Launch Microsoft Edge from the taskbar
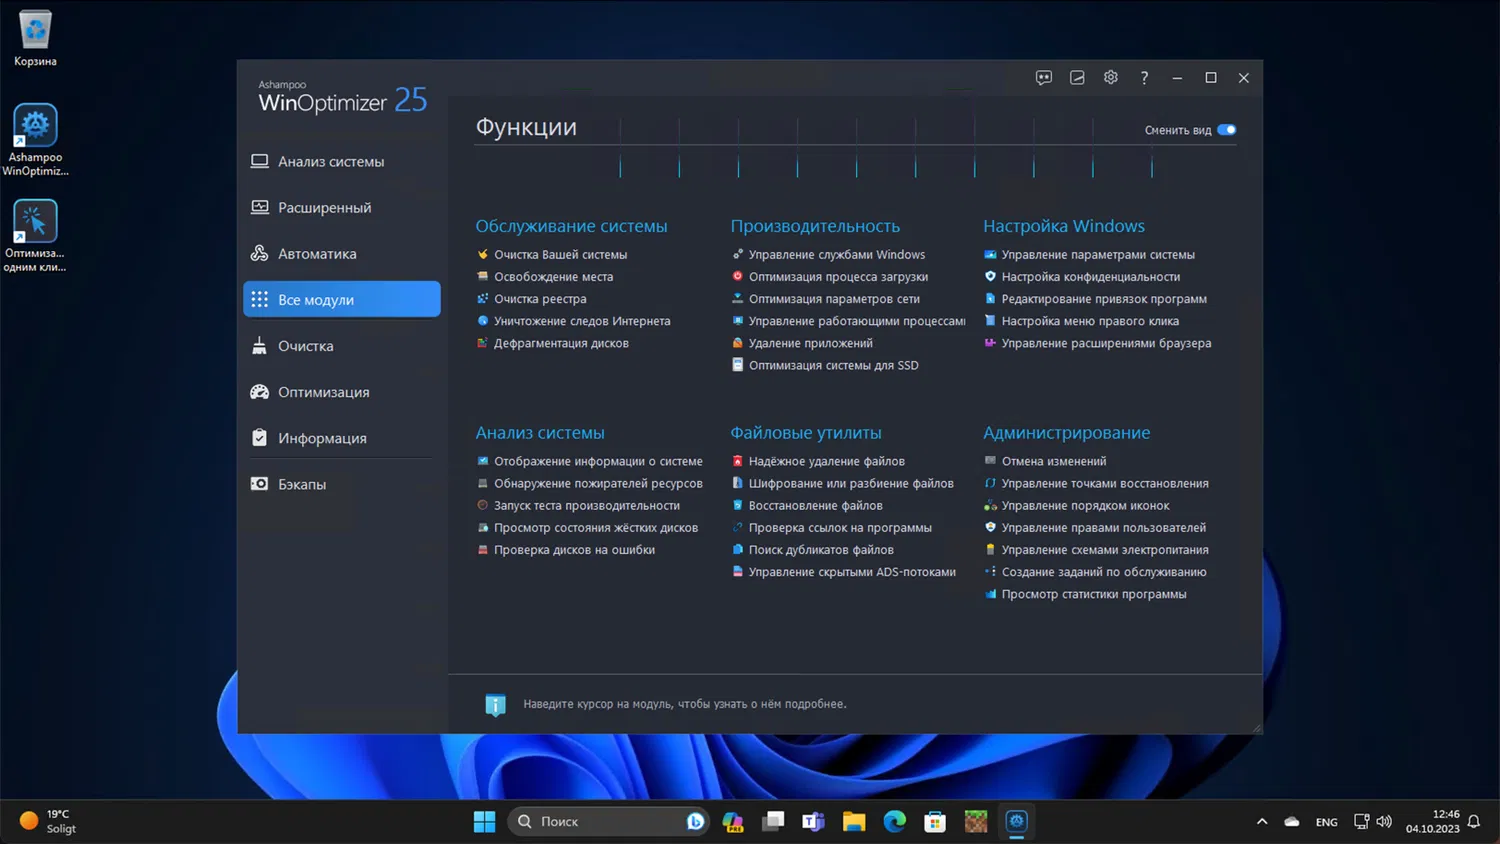 click(895, 822)
